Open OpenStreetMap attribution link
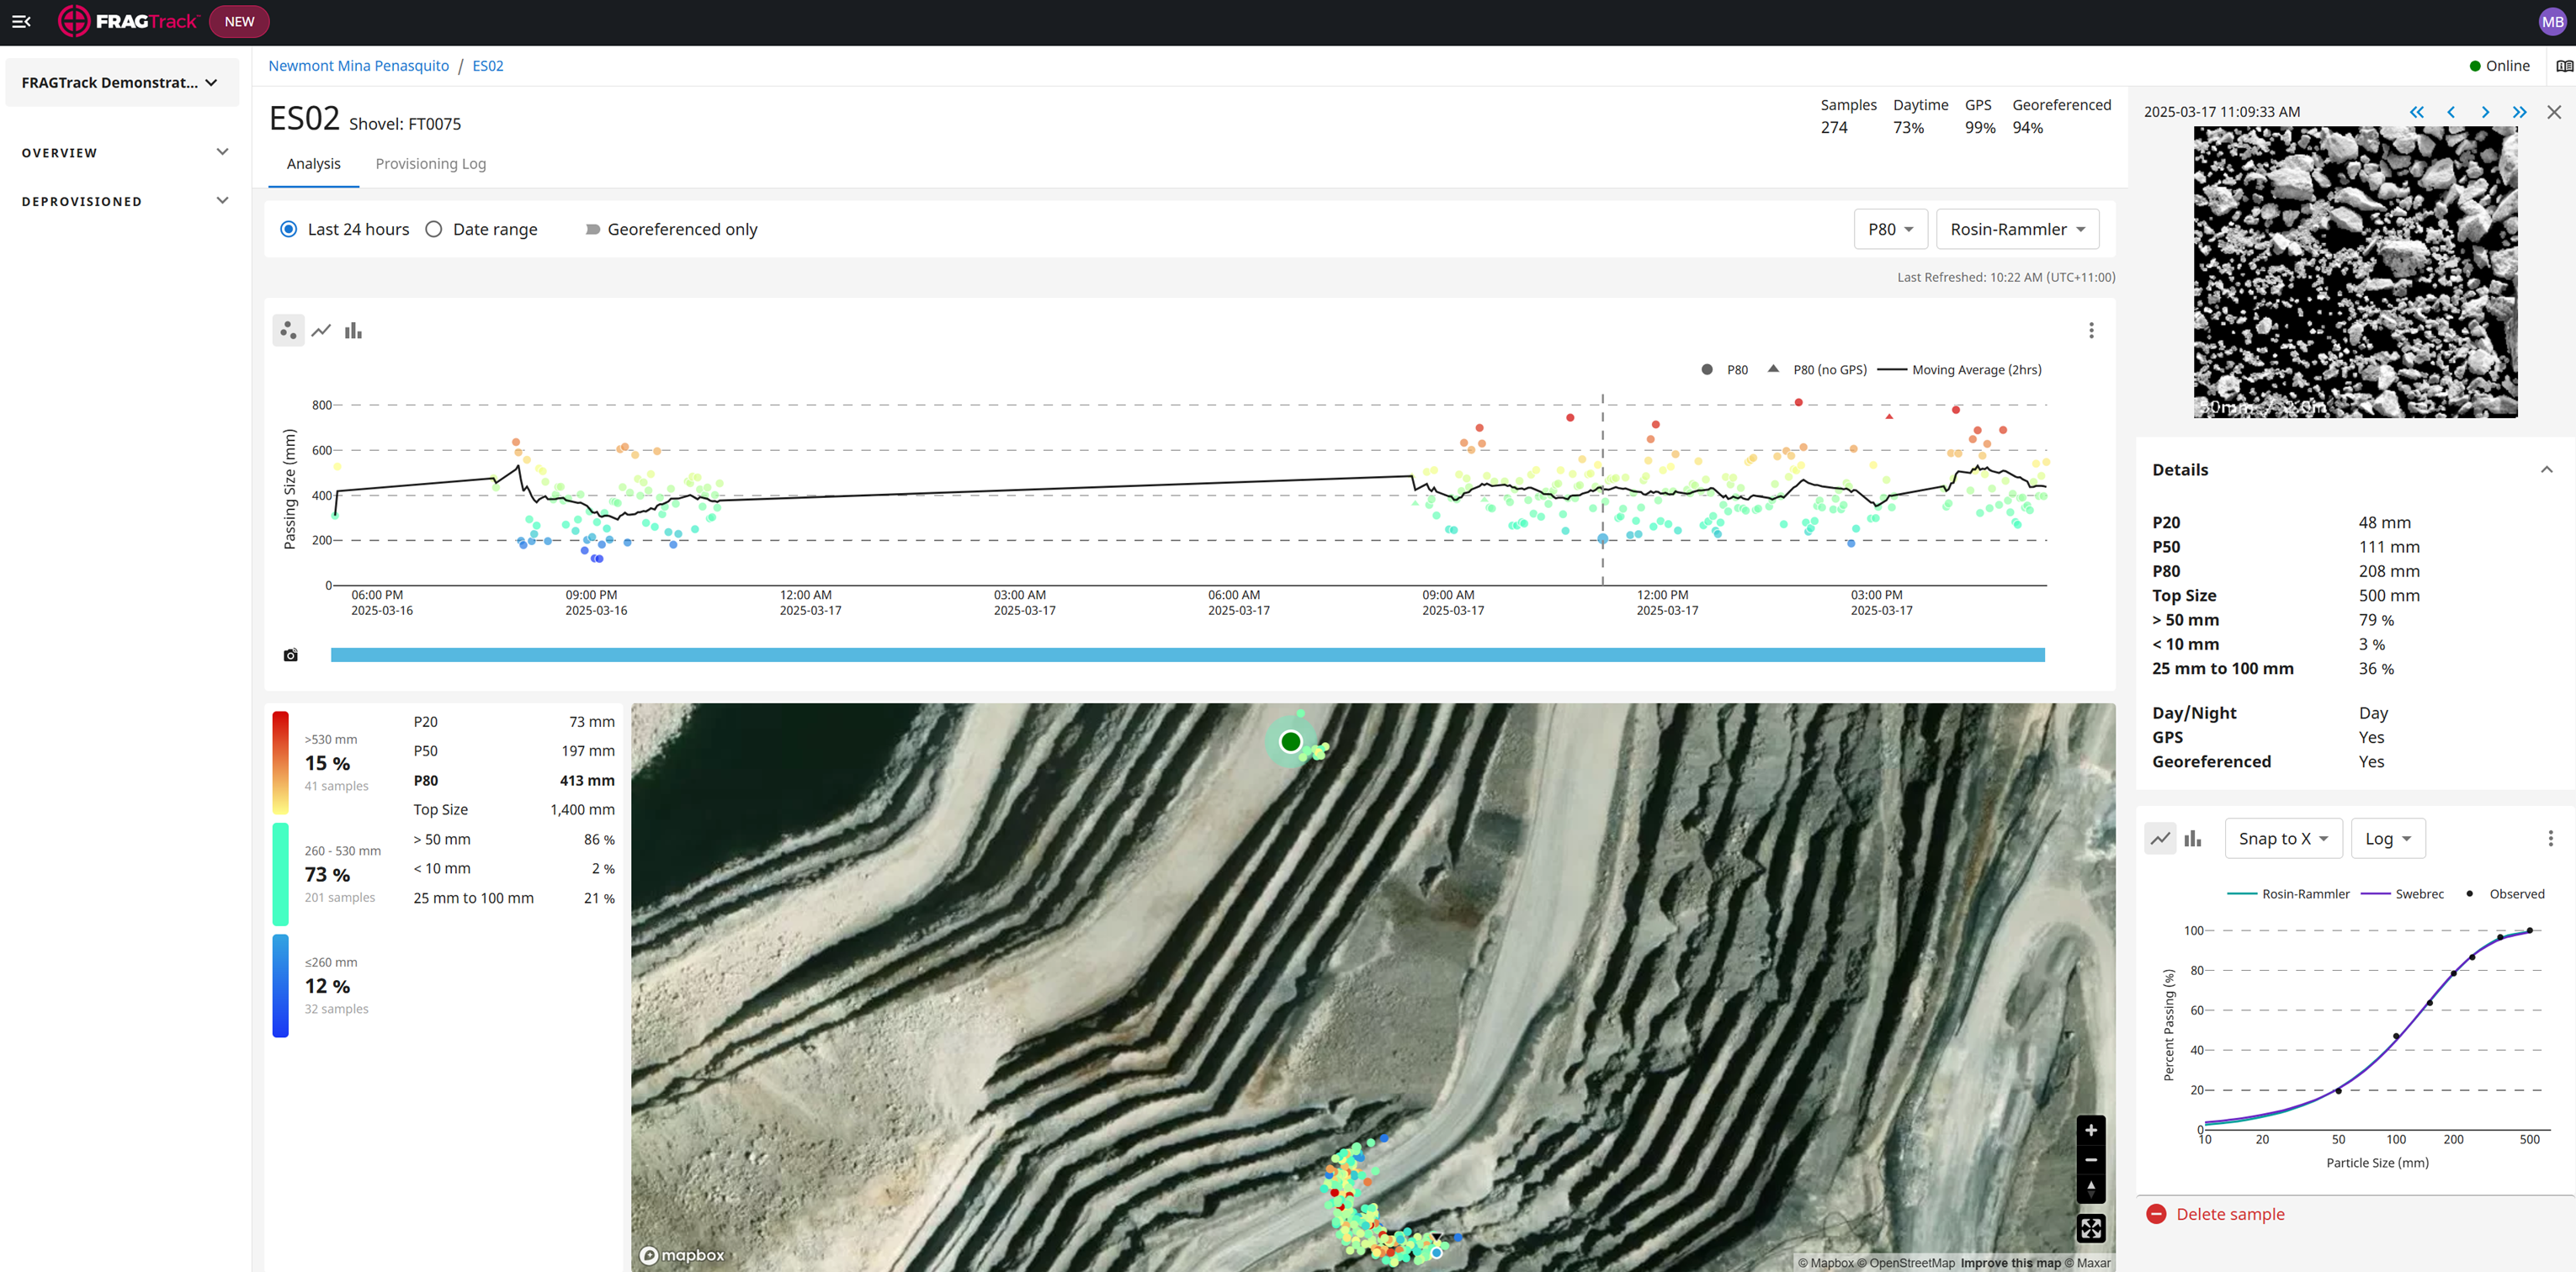 (1906, 1263)
